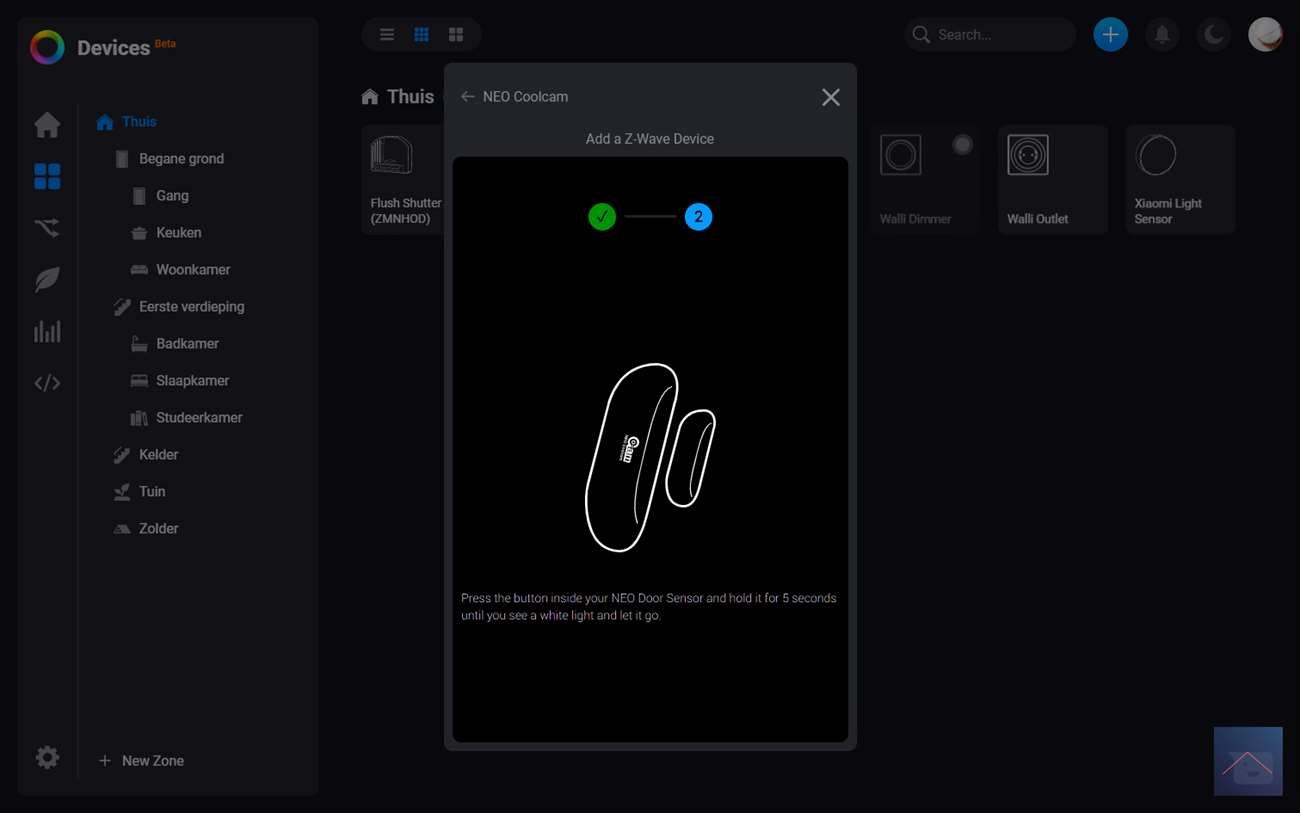Toggle the moon night mode icon
1300x813 pixels.
(x=1213, y=35)
